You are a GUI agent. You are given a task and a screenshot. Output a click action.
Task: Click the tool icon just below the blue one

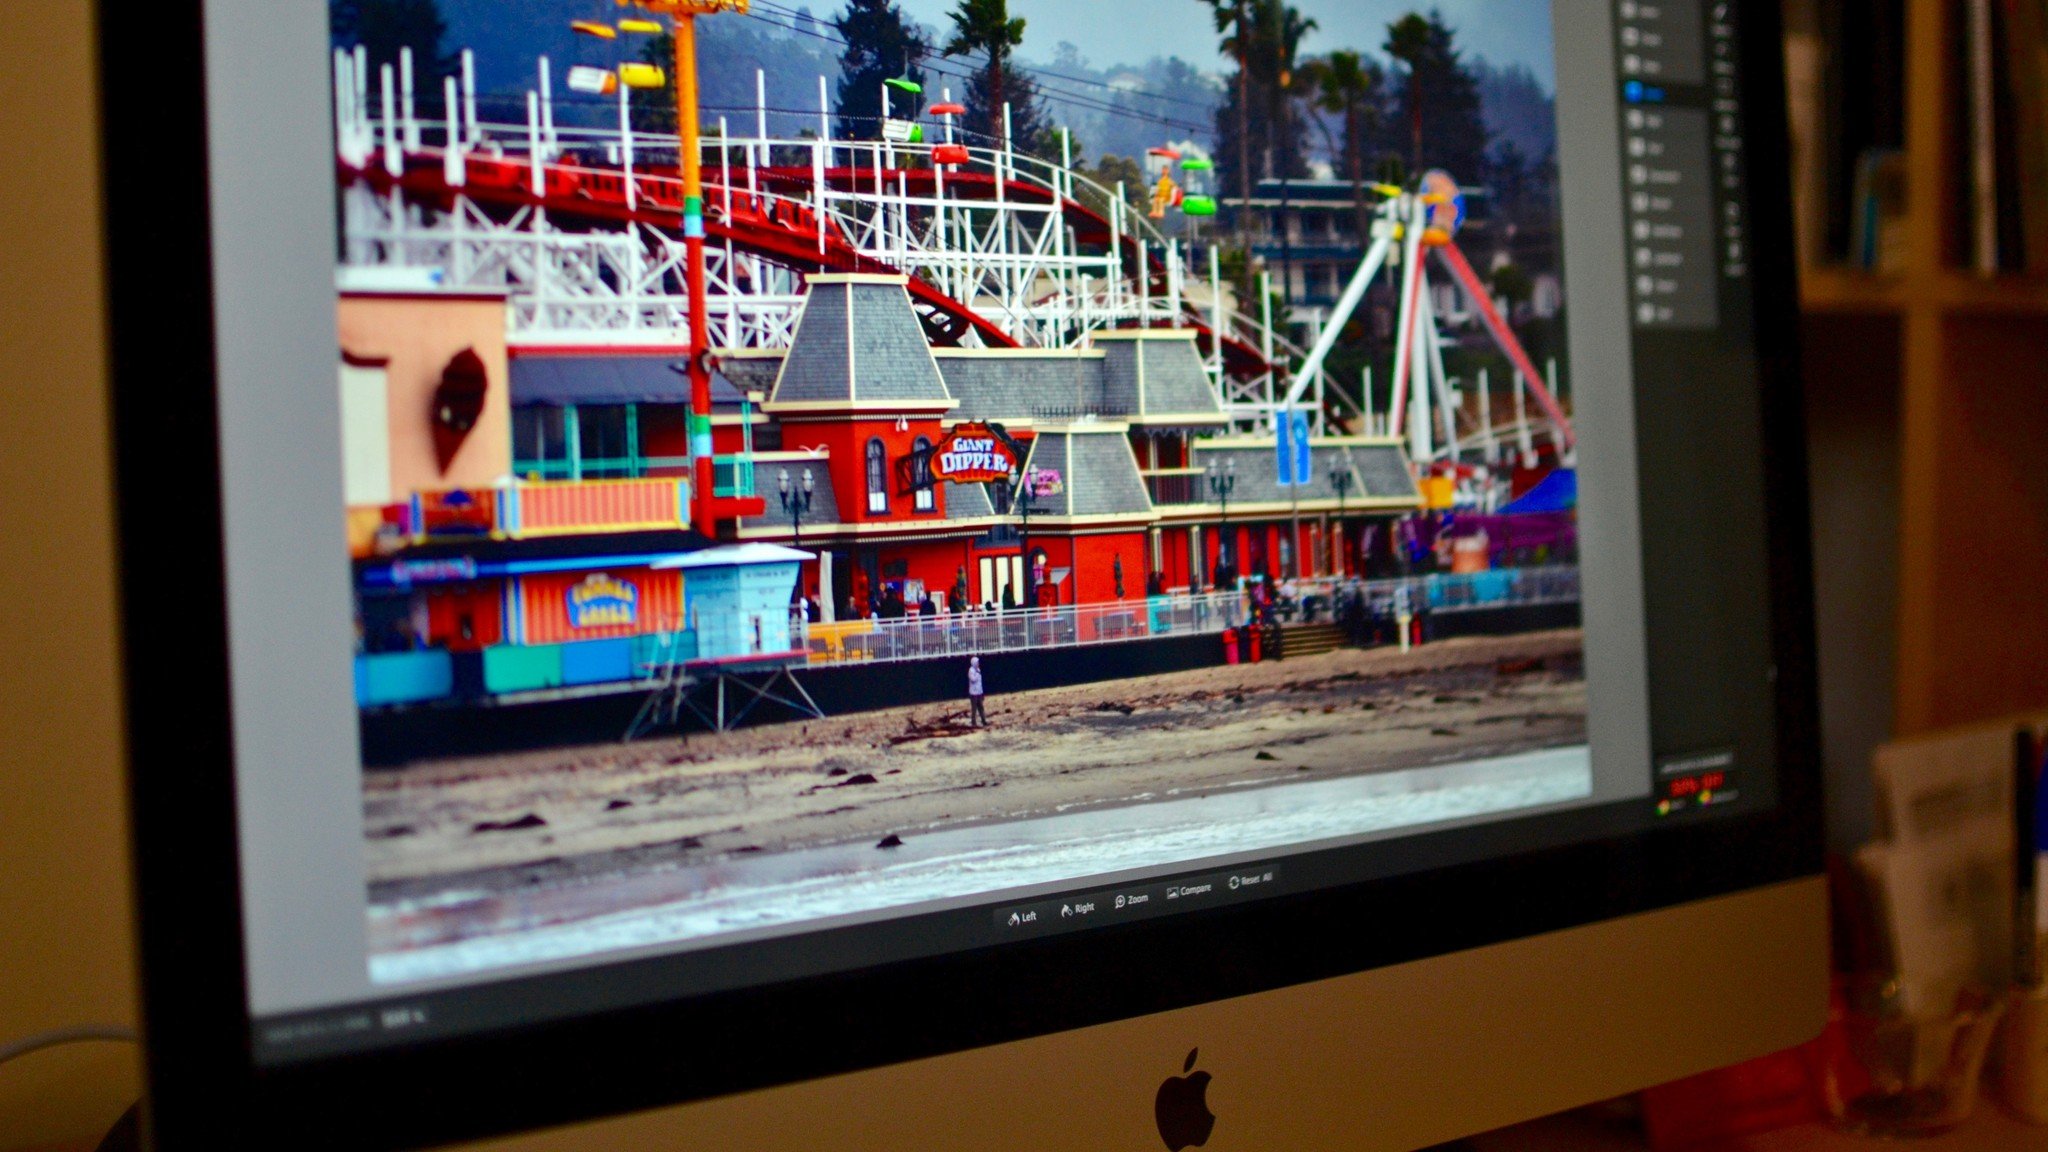[1635, 118]
